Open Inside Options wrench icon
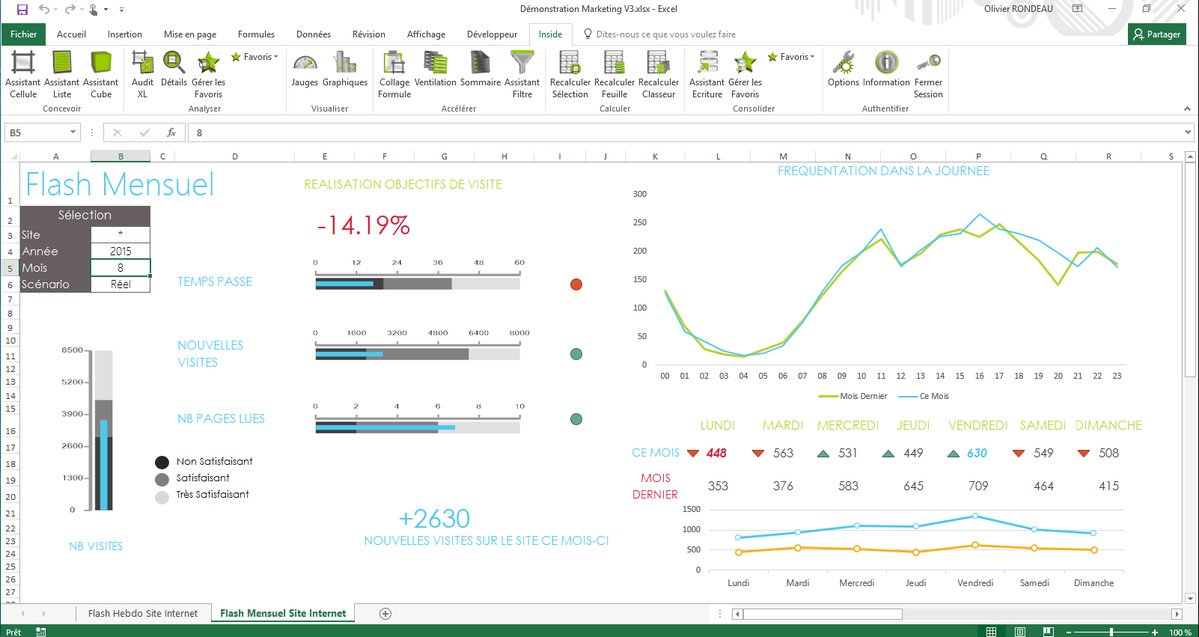Image resolution: width=1199 pixels, height=637 pixels. pyautogui.click(x=843, y=69)
